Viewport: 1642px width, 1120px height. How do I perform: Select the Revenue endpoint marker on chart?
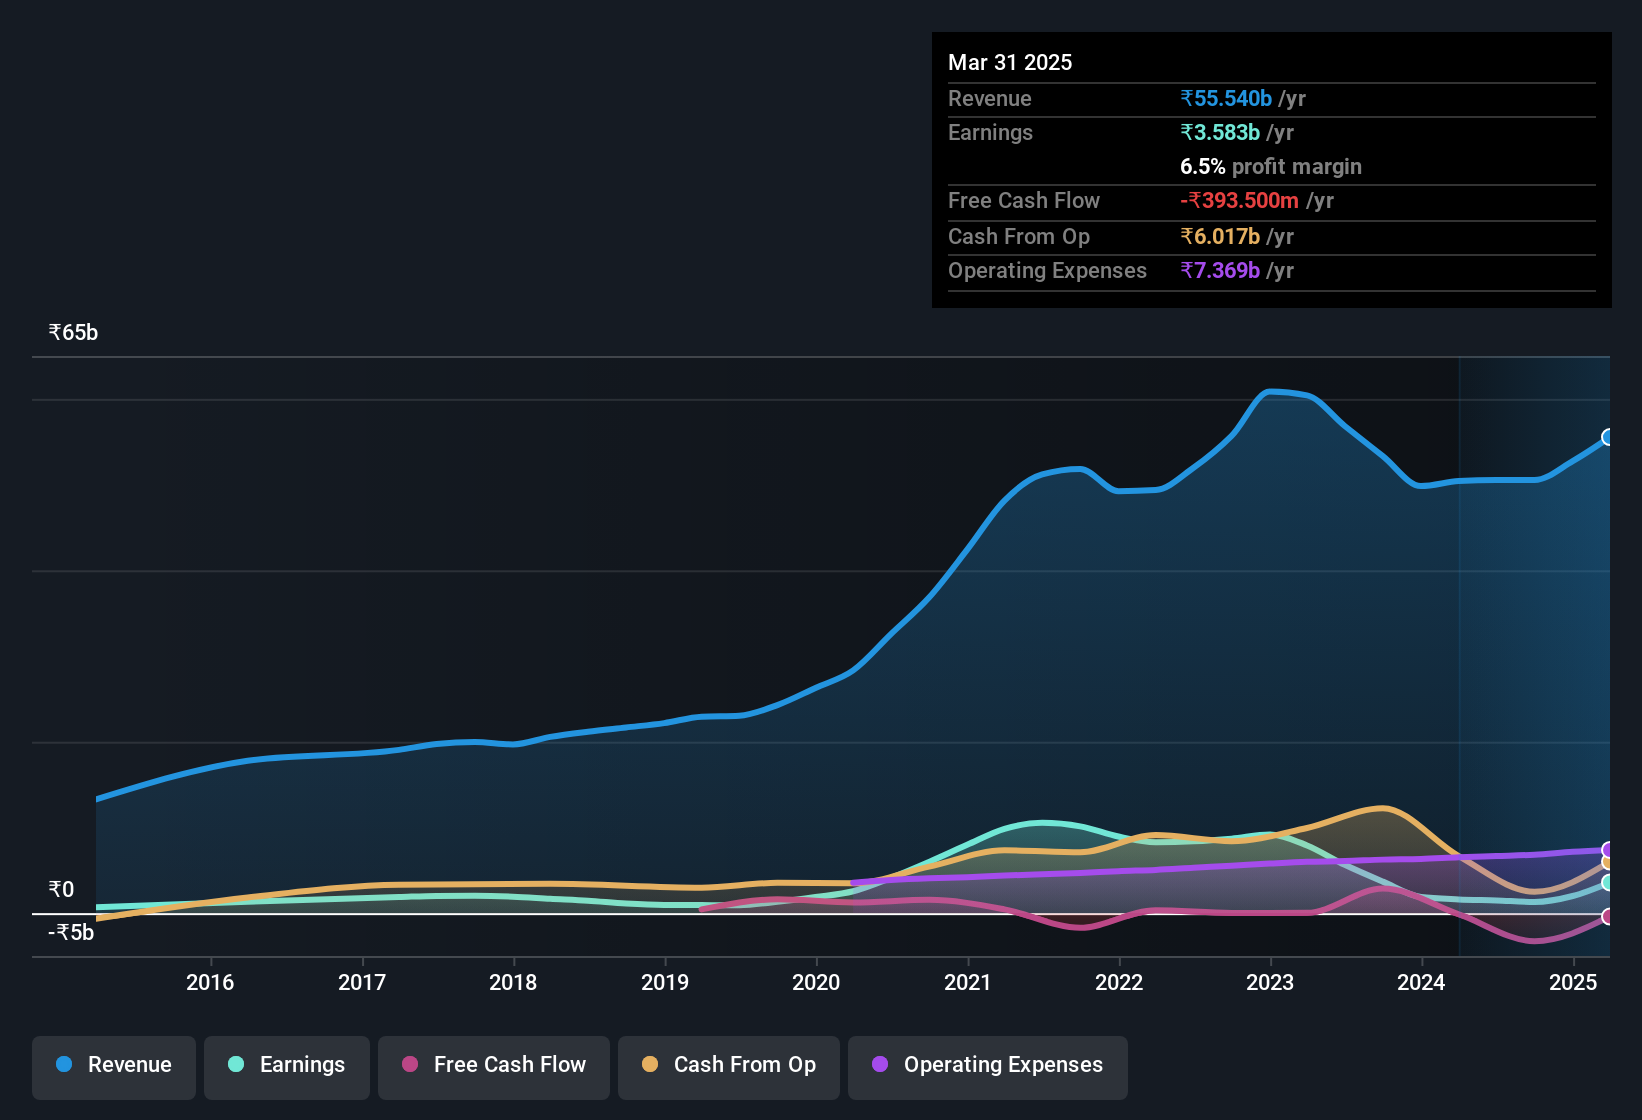1608,437
